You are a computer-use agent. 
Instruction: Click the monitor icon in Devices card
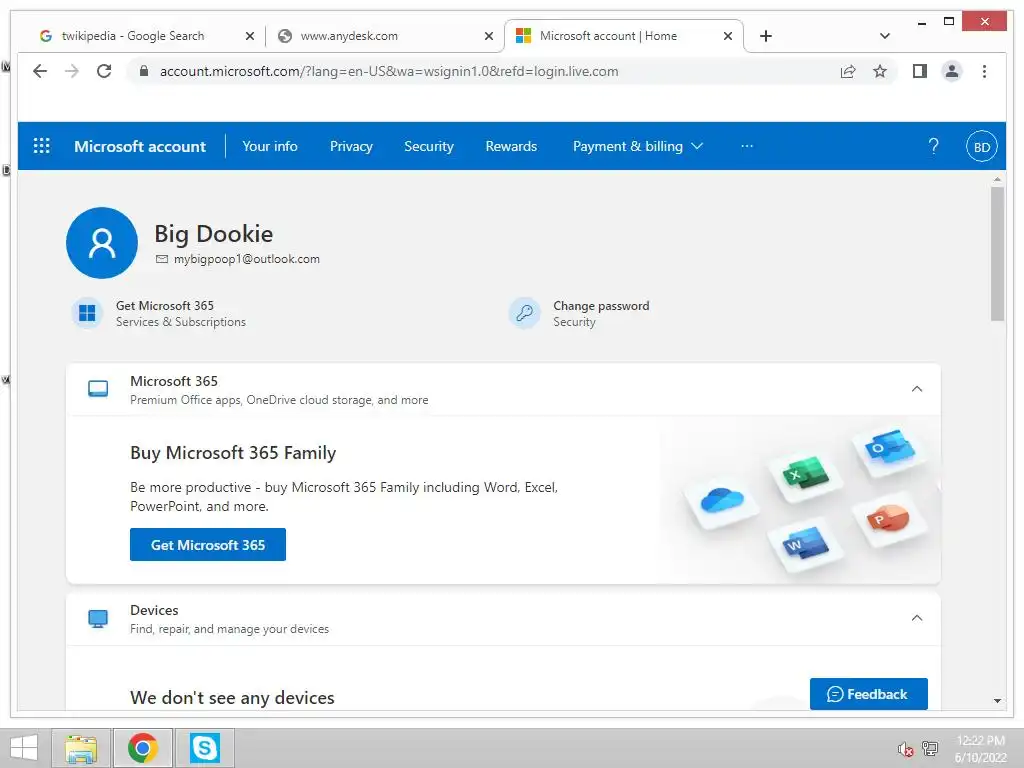tap(98, 618)
